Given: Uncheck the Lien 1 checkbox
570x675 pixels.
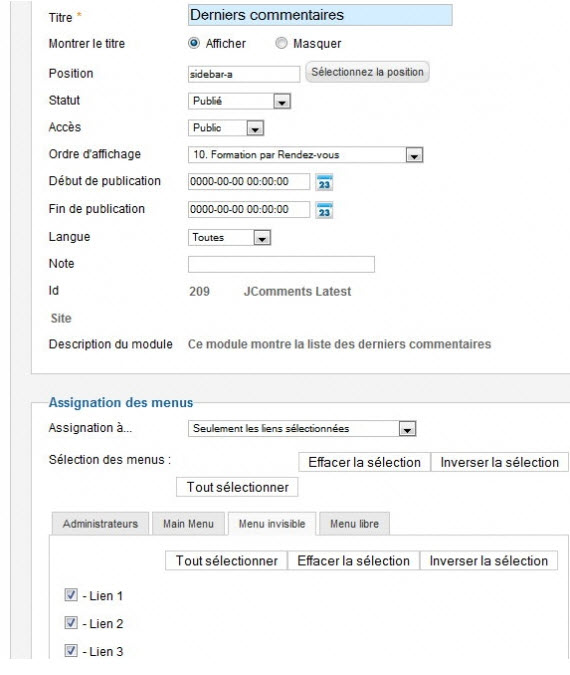Looking at the screenshot, I should point(71,595).
